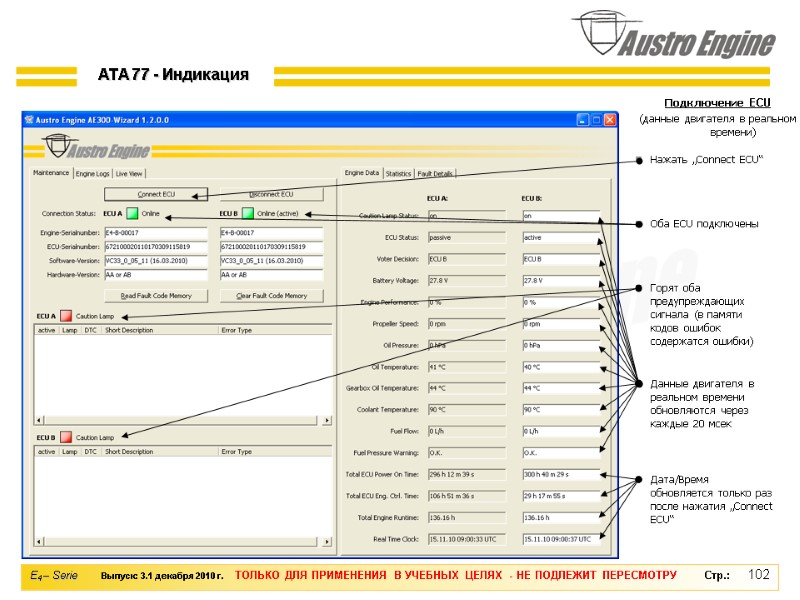Close the AE300-Wizard window
800x600 pixels.
(x=610, y=120)
